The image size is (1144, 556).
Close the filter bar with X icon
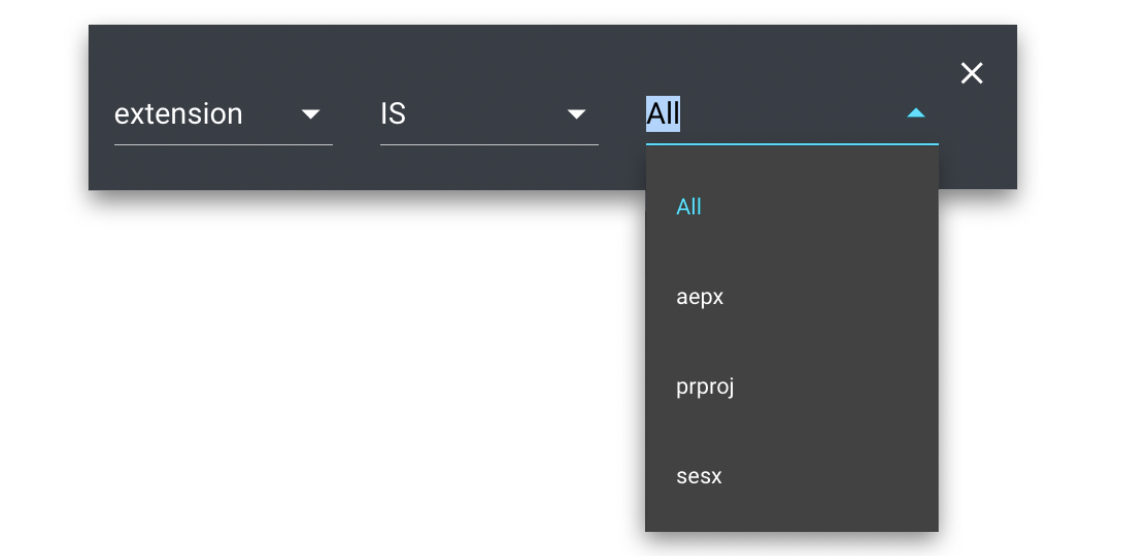point(971,73)
